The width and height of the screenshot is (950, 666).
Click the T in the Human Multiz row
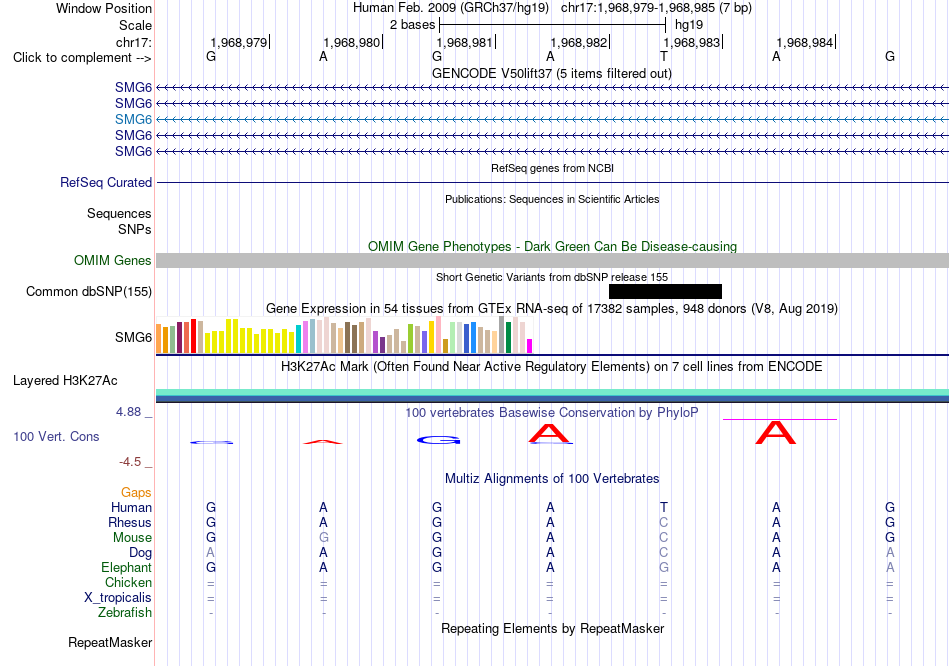[x=663, y=507]
